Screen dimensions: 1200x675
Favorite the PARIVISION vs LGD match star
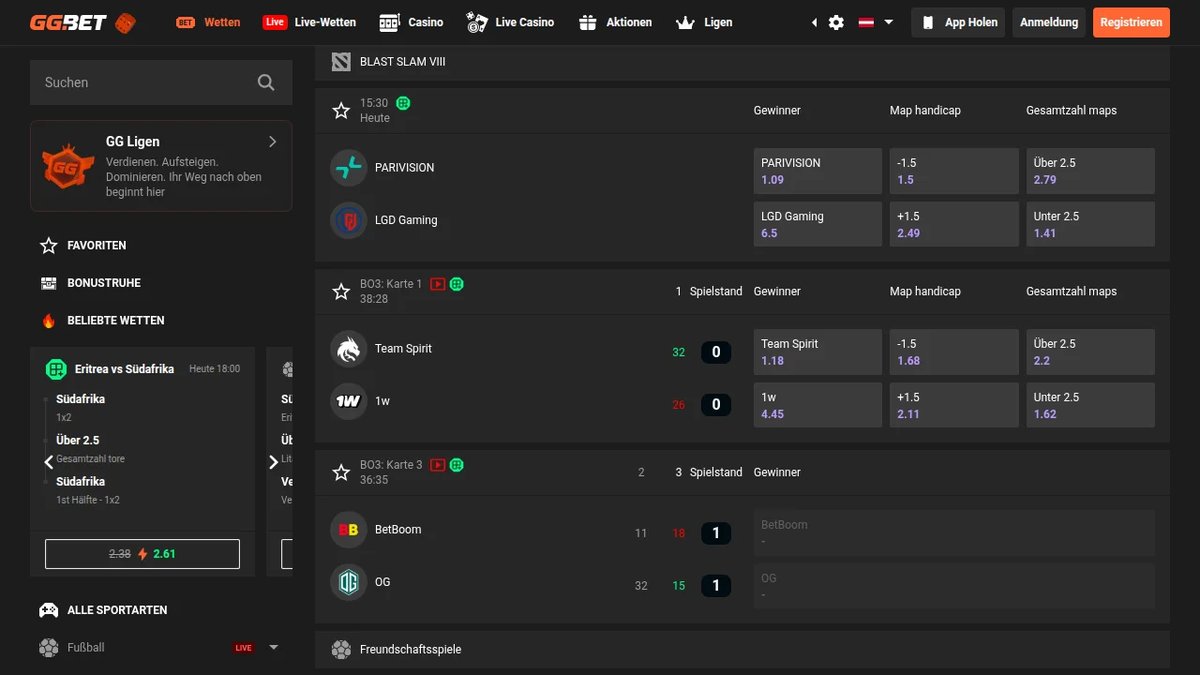click(341, 110)
